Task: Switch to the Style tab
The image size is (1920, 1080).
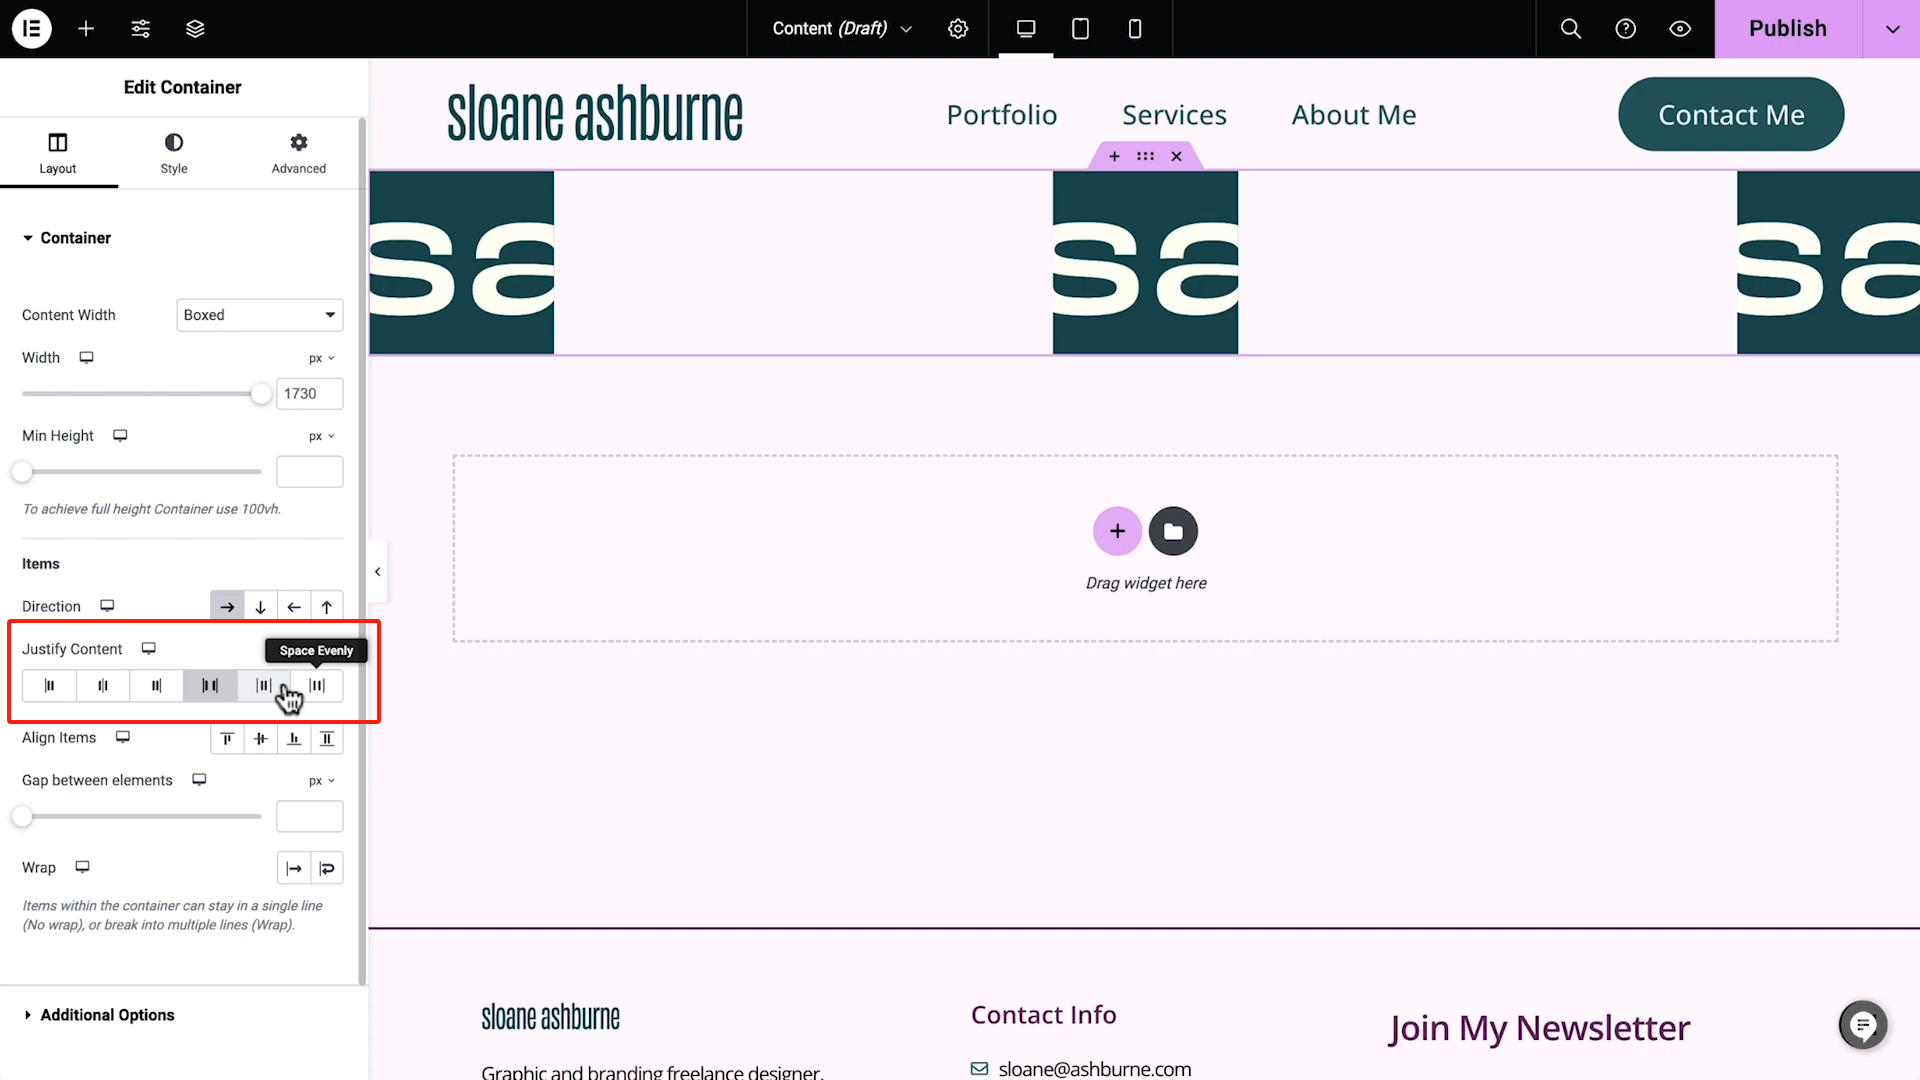Action: coord(174,153)
